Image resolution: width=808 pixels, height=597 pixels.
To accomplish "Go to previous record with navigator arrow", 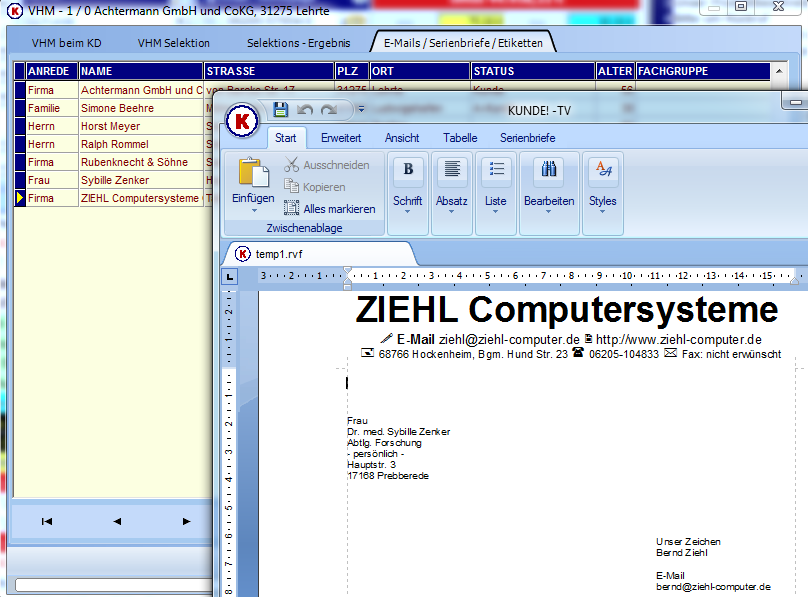I will (x=117, y=521).
